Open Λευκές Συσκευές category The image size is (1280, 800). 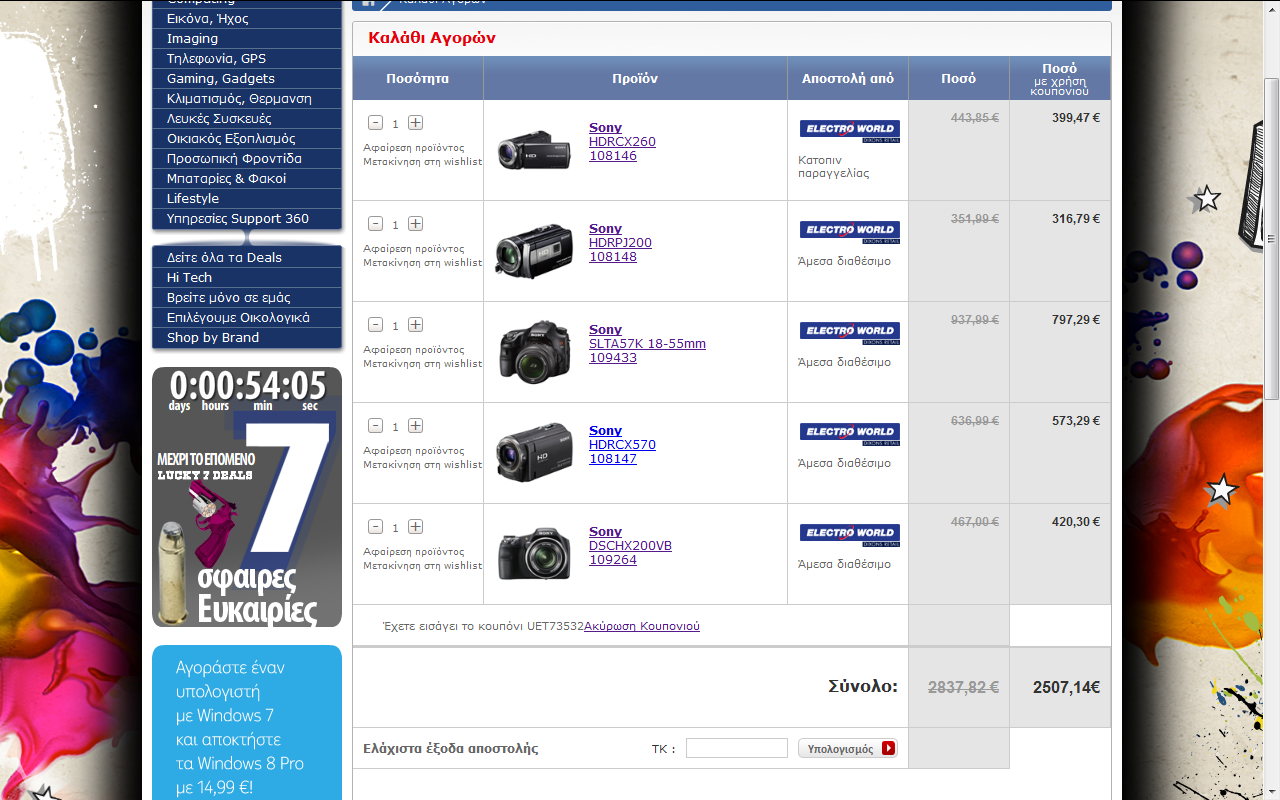pos(247,118)
